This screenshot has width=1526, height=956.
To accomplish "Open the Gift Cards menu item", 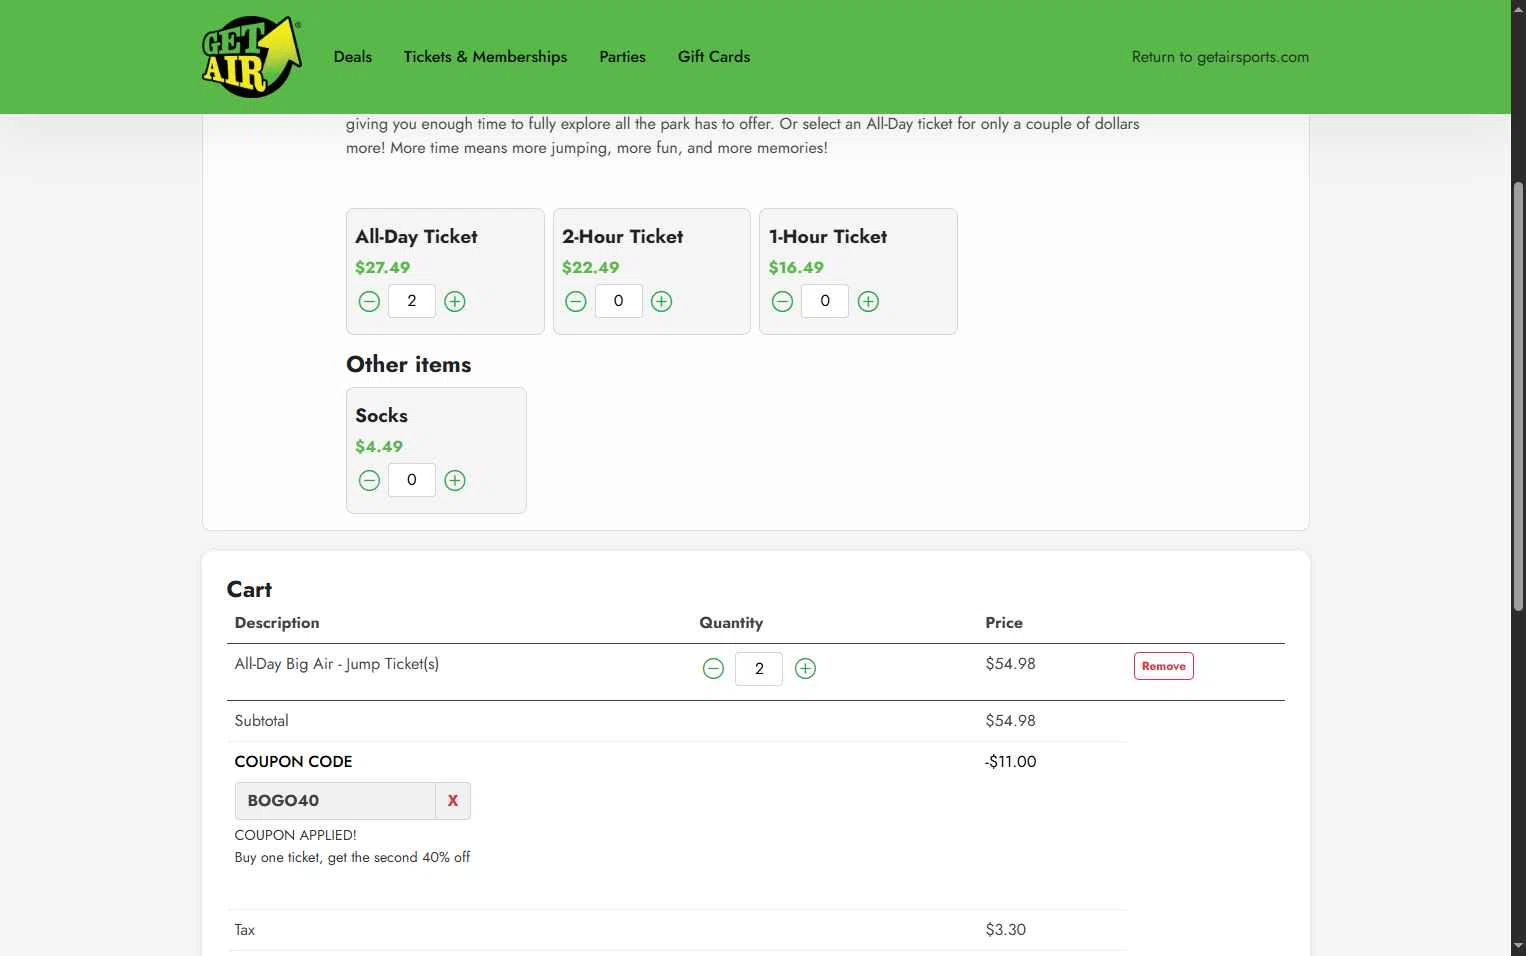I will [x=714, y=57].
